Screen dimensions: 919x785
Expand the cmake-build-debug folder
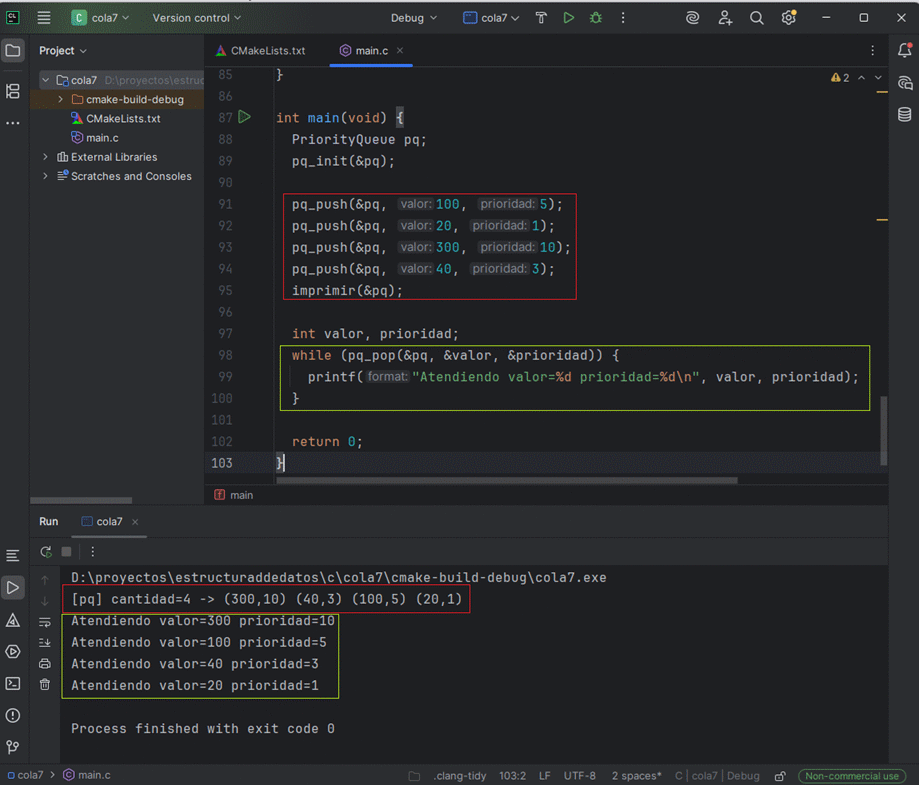[x=61, y=100]
